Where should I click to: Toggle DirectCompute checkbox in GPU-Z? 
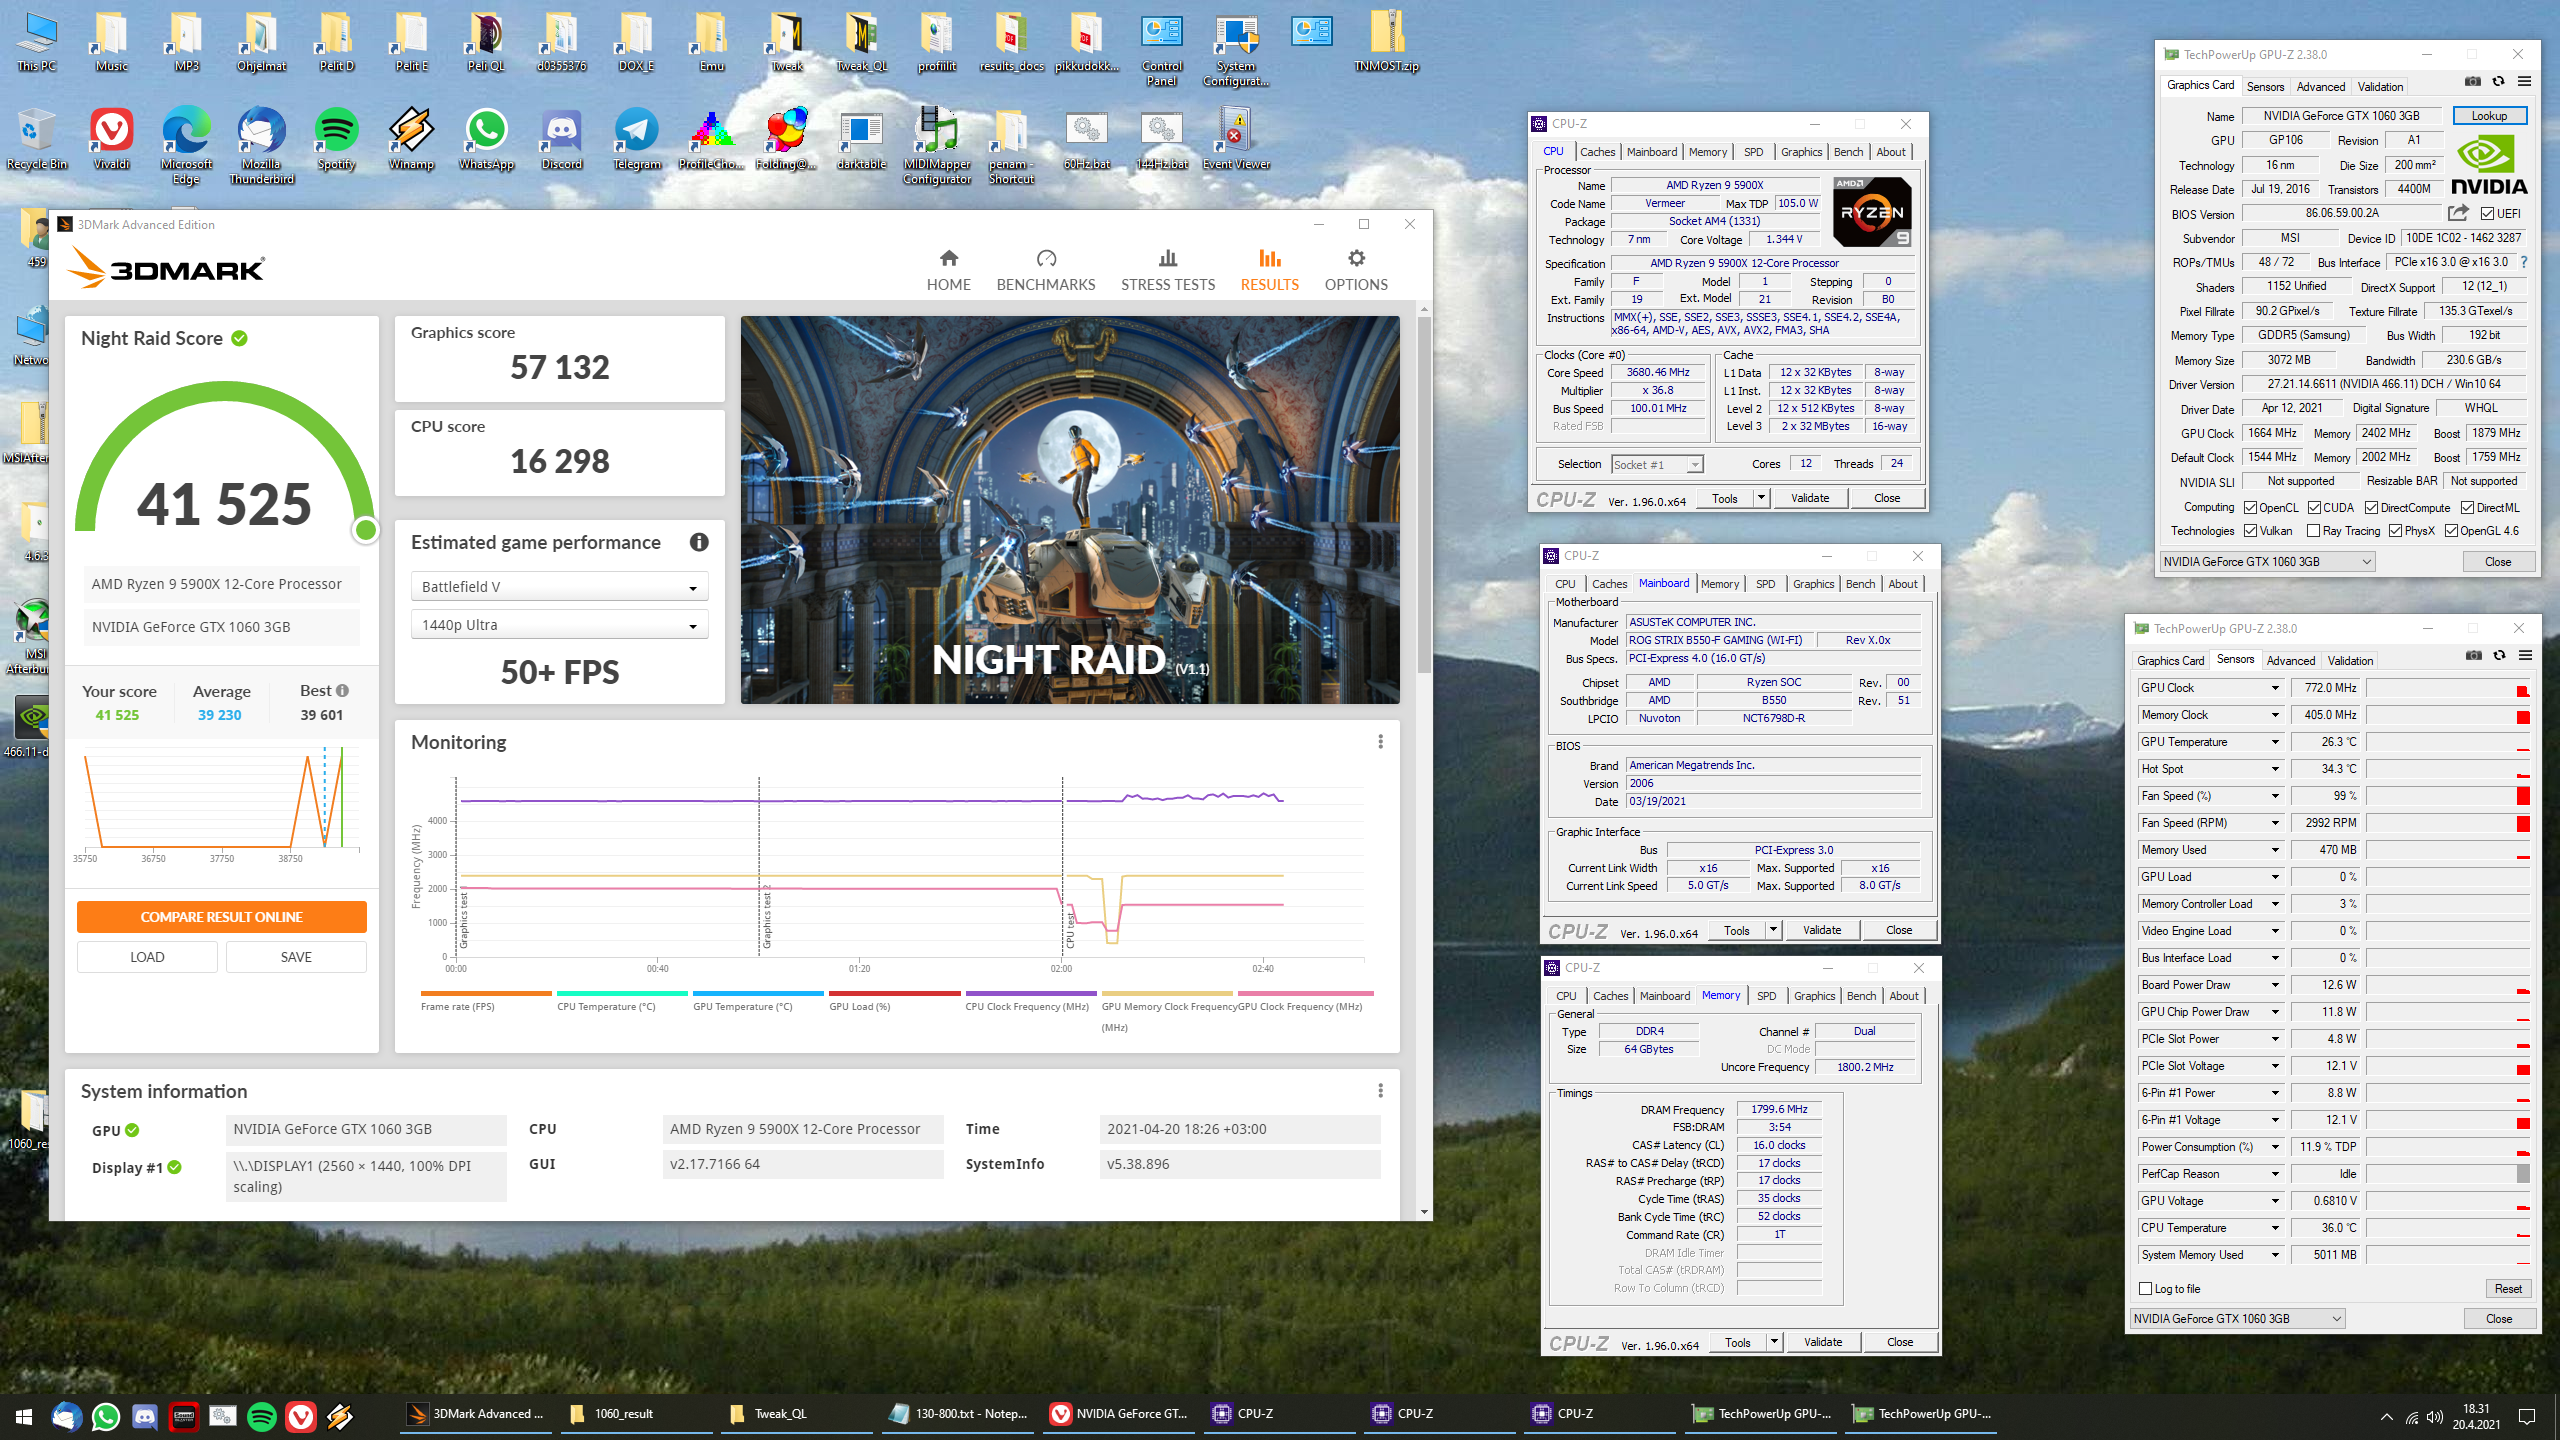[x=2371, y=507]
